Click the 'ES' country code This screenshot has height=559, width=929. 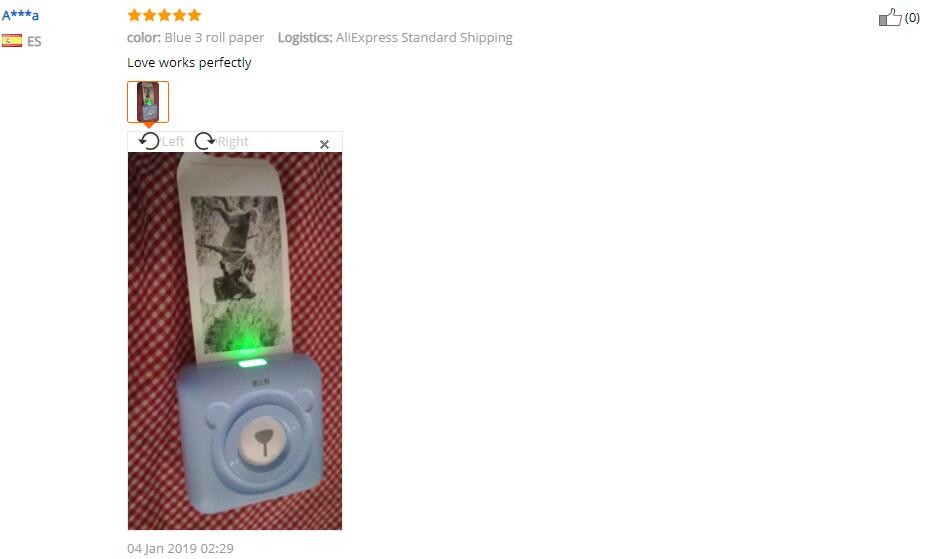(x=34, y=41)
